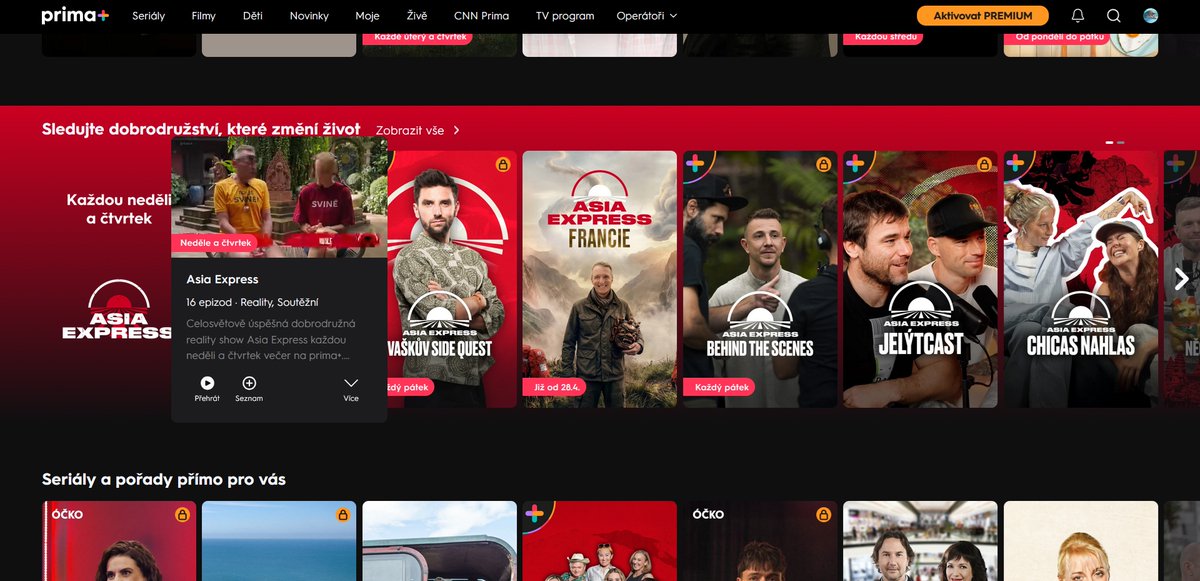Open the notifications bell

tap(1078, 16)
